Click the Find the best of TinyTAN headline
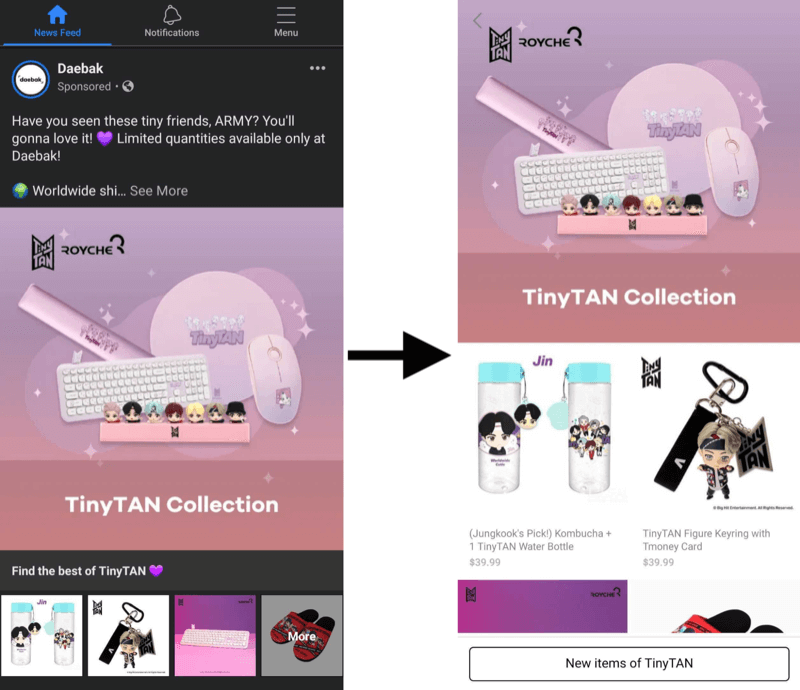The width and height of the screenshot is (800, 690). pyautogui.click(x=87, y=571)
